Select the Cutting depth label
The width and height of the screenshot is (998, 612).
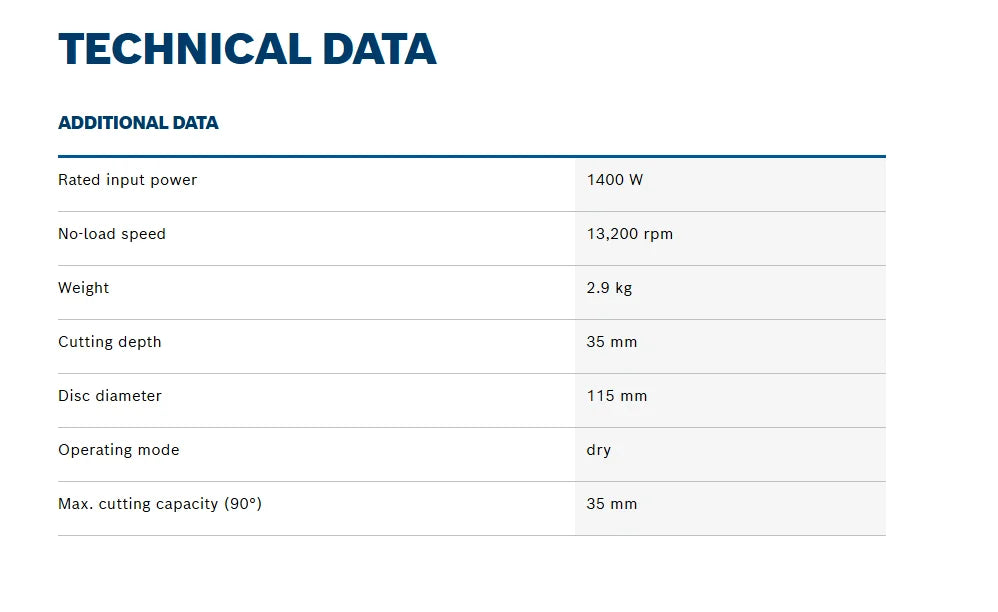109,342
